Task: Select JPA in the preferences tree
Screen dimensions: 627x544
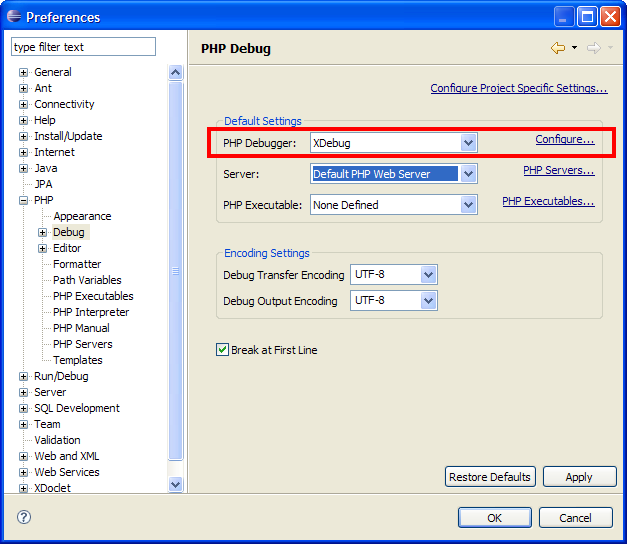Action: (43, 184)
